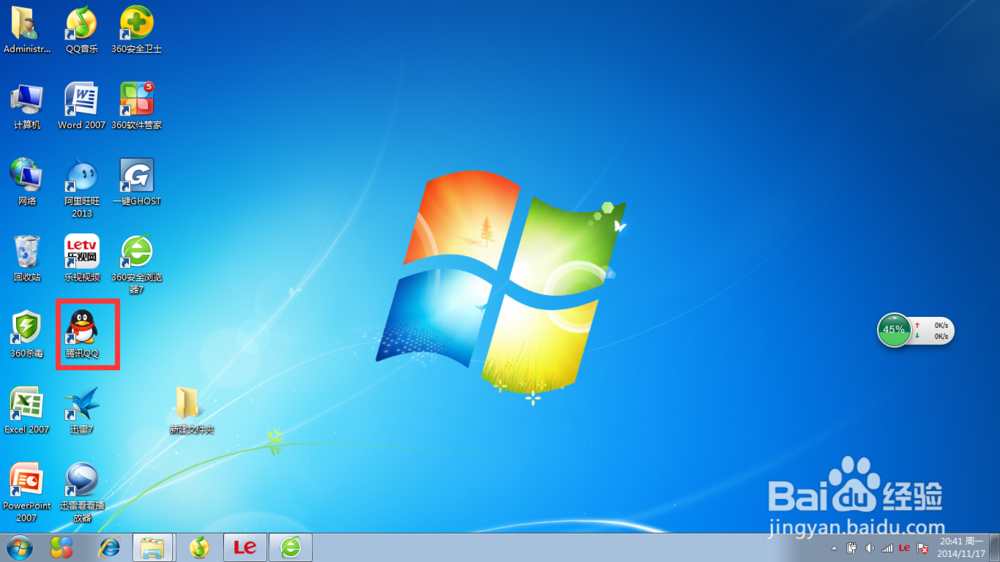The image size is (1000, 562).
Task: Click the red Le tray icon
Action: point(904,548)
